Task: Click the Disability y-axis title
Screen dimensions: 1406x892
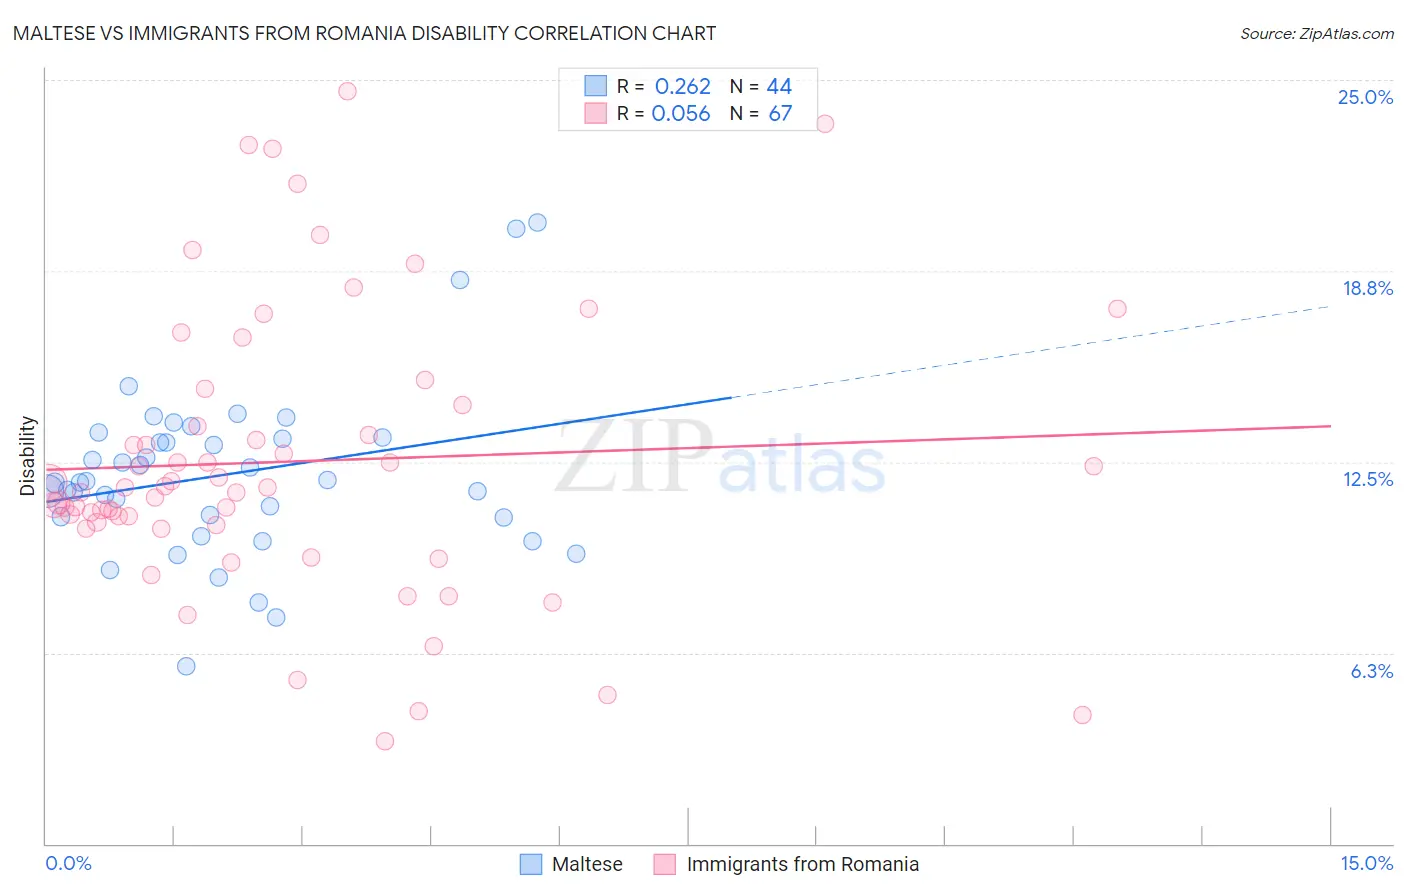Action: click(28, 456)
